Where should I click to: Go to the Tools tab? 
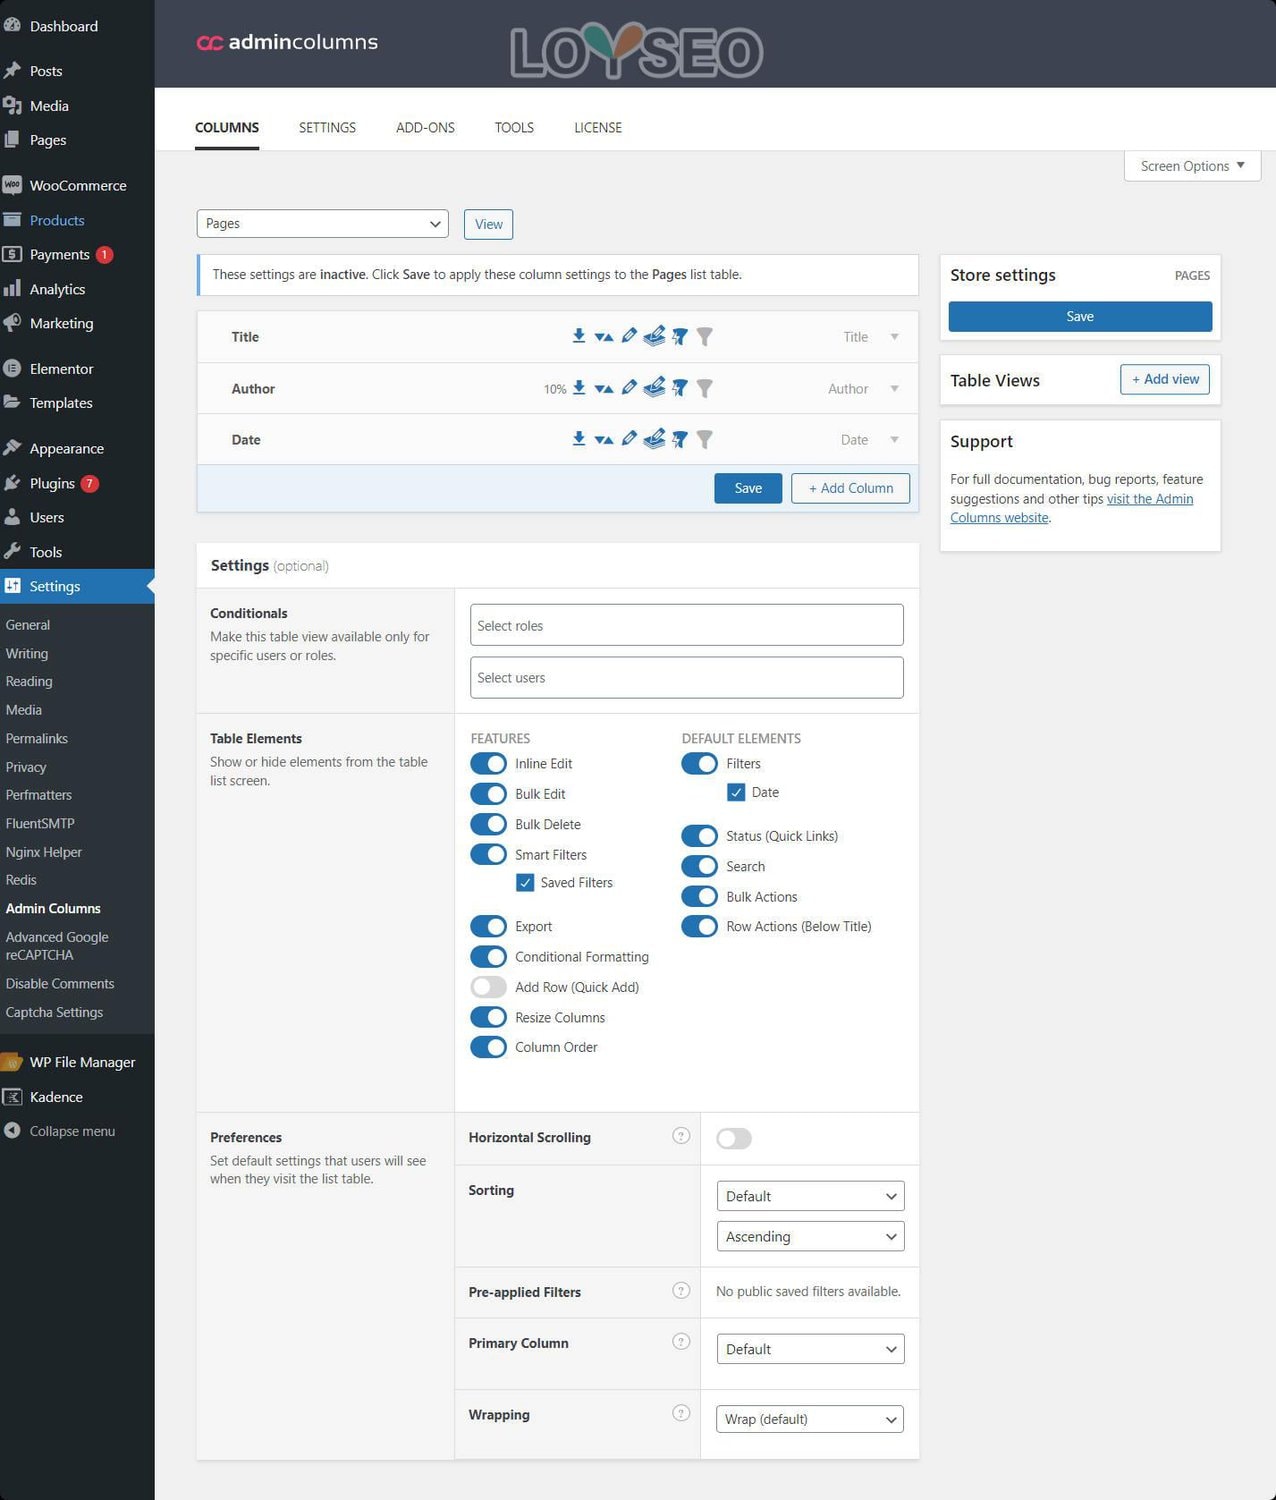coord(514,128)
